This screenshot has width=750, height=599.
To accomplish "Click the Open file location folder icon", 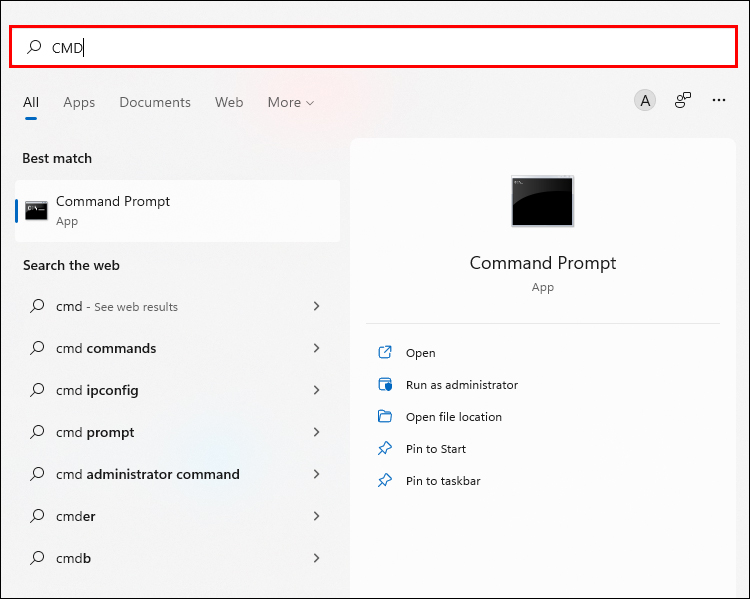I will 385,417.
